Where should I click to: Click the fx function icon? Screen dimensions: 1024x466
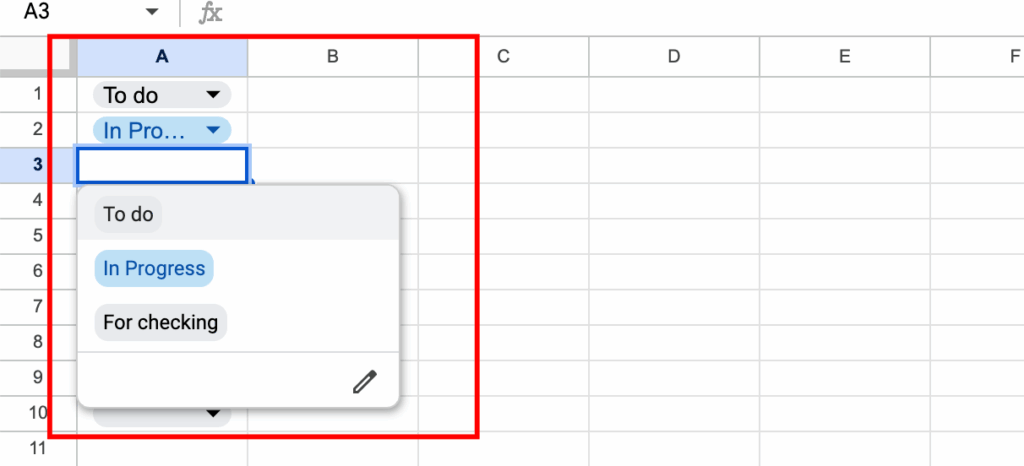coord(211,13)
